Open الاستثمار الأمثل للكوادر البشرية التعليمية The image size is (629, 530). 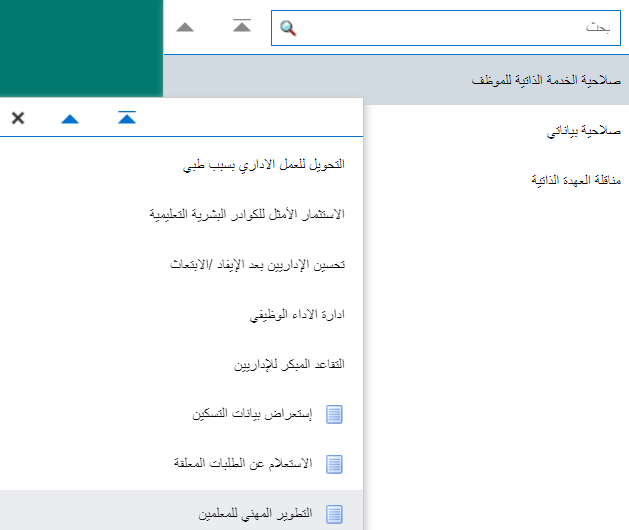coord(247,214)
